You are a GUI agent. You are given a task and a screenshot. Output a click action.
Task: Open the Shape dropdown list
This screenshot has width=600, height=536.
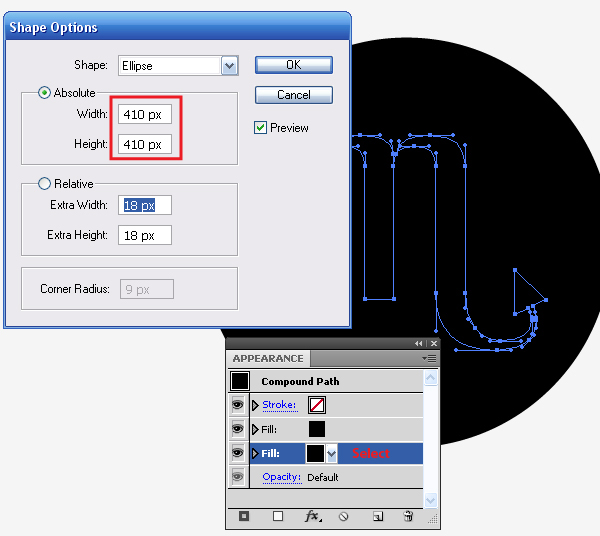tap(230, 65)
